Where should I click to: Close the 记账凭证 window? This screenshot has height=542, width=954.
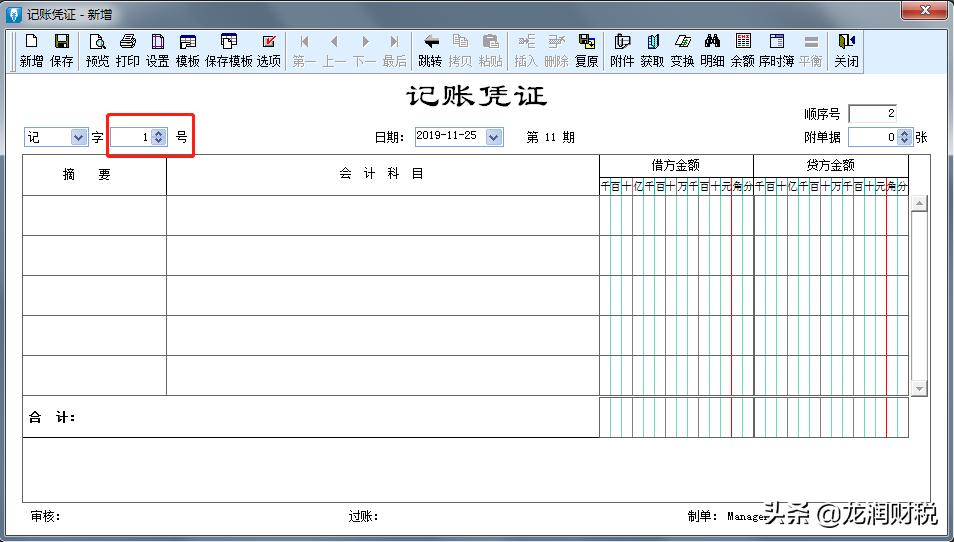925,10
